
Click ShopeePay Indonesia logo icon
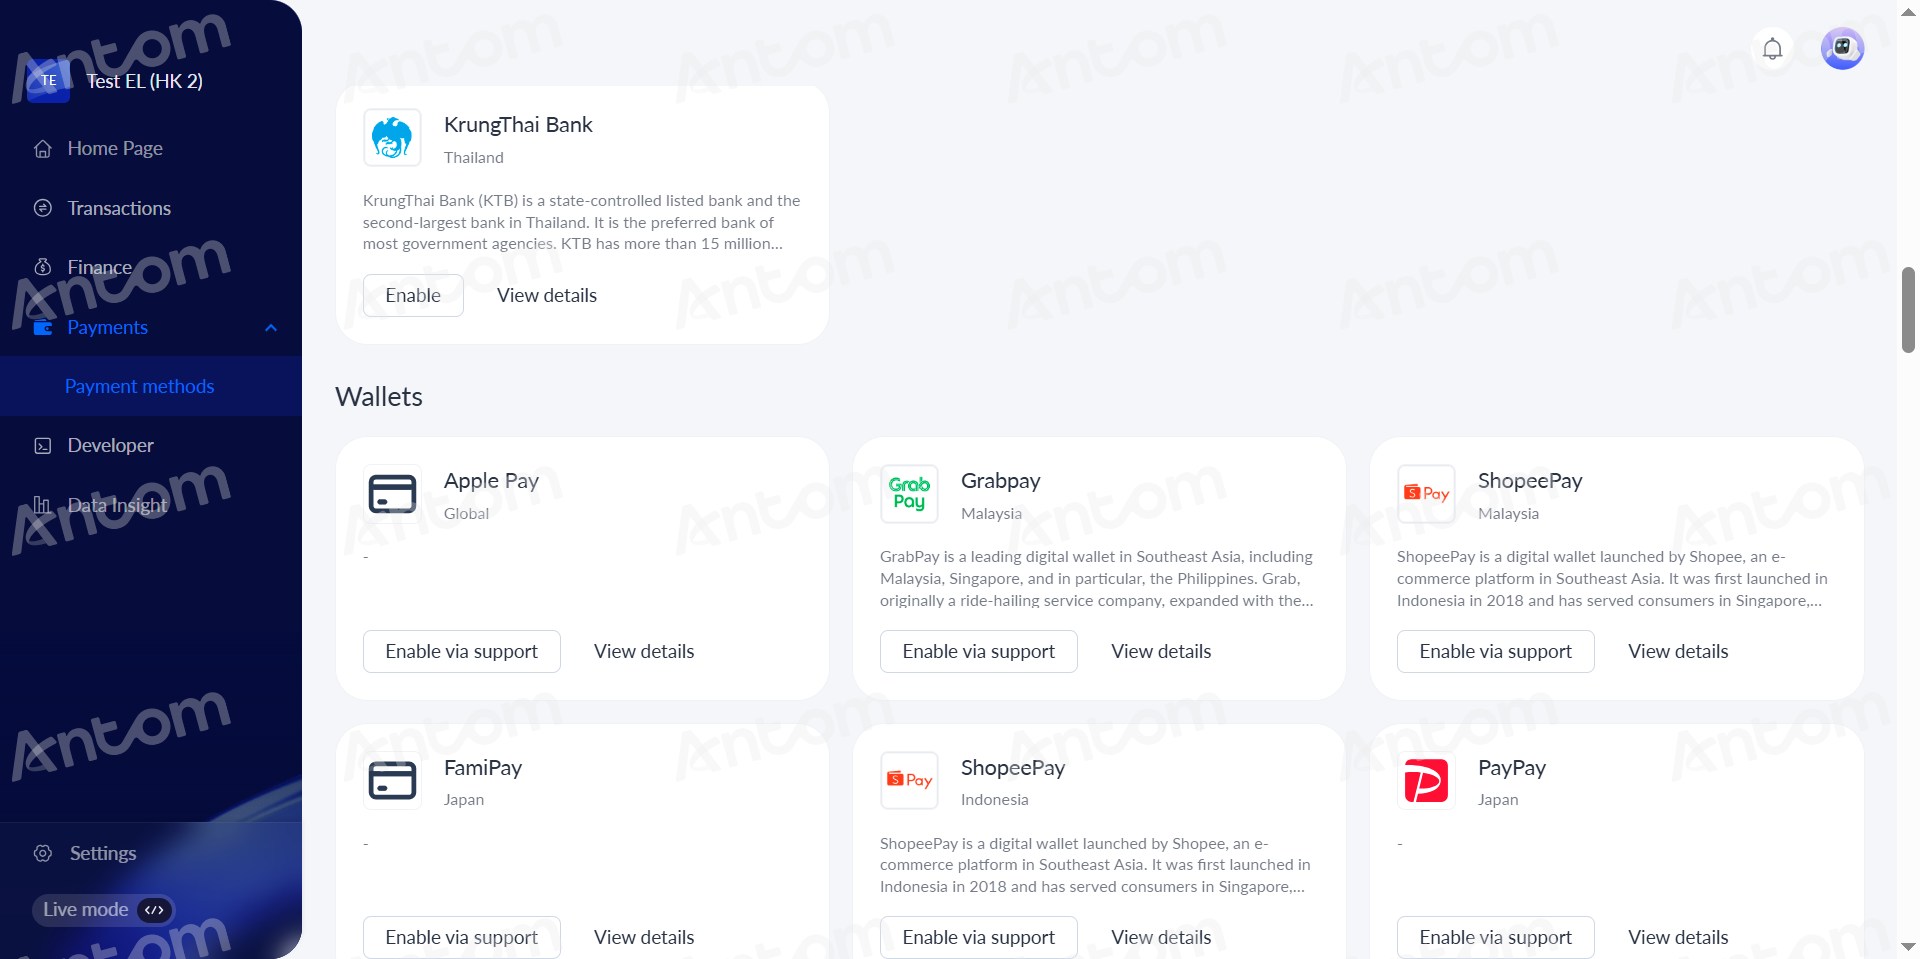click(909, 781)
